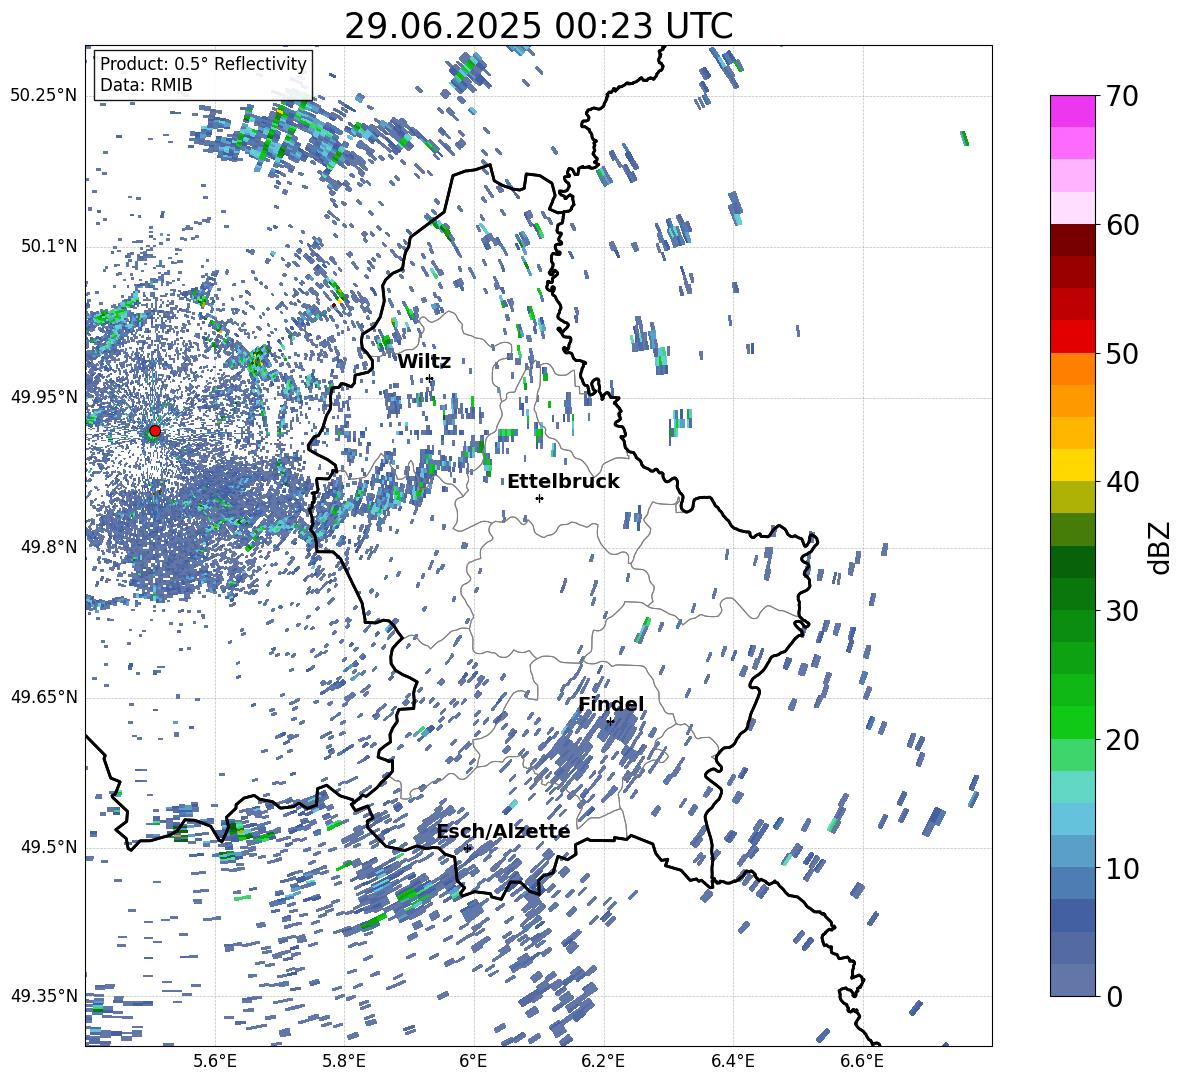
Task: Click the 0 colorbar tick value
Action: (x=1114, y=996)
